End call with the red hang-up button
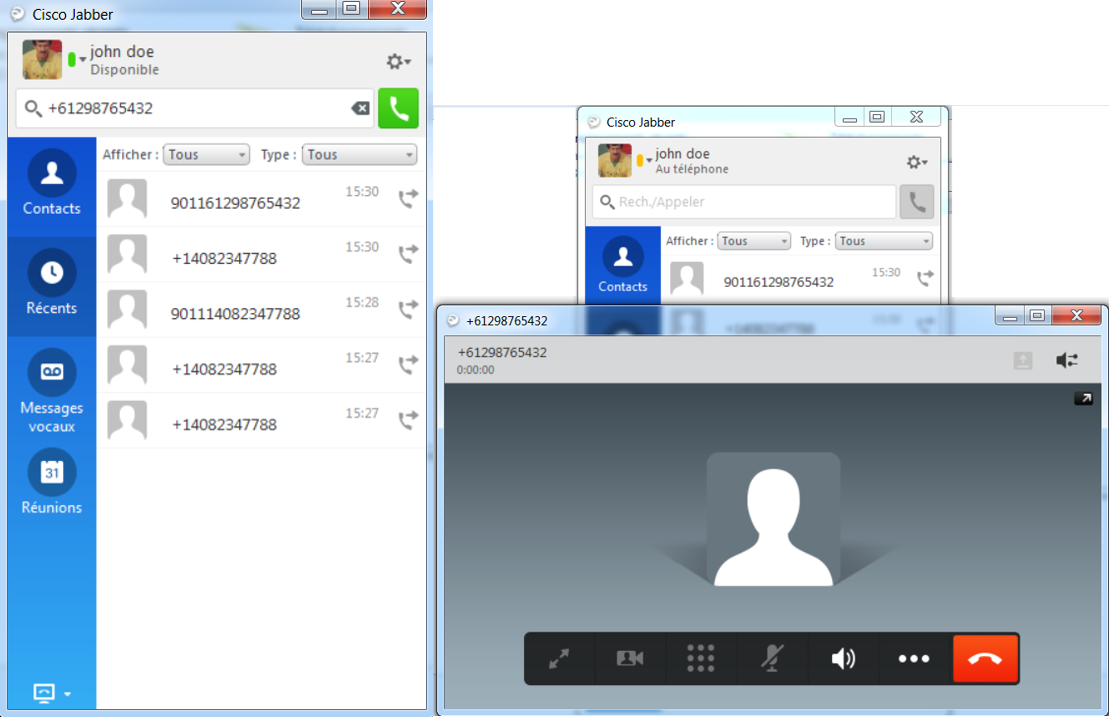The height and width of the screenshot is (719, 1110). tap(985, 659)
